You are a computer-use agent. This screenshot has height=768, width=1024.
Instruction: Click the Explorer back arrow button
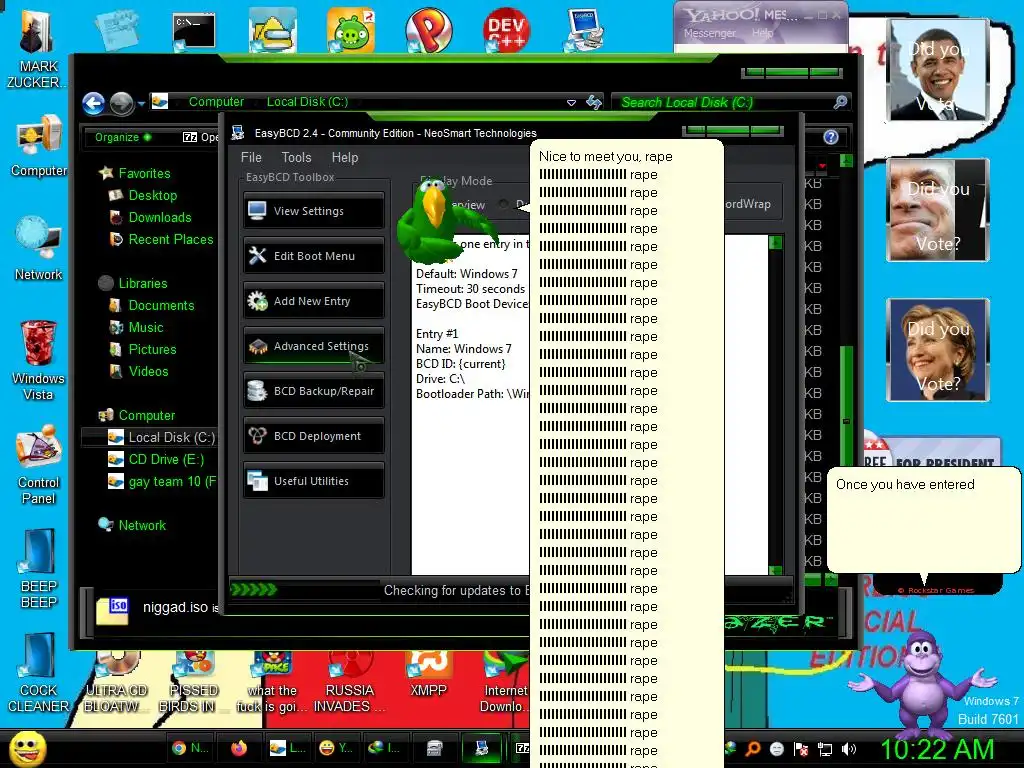pyautogui.click(x=93, y=103)
